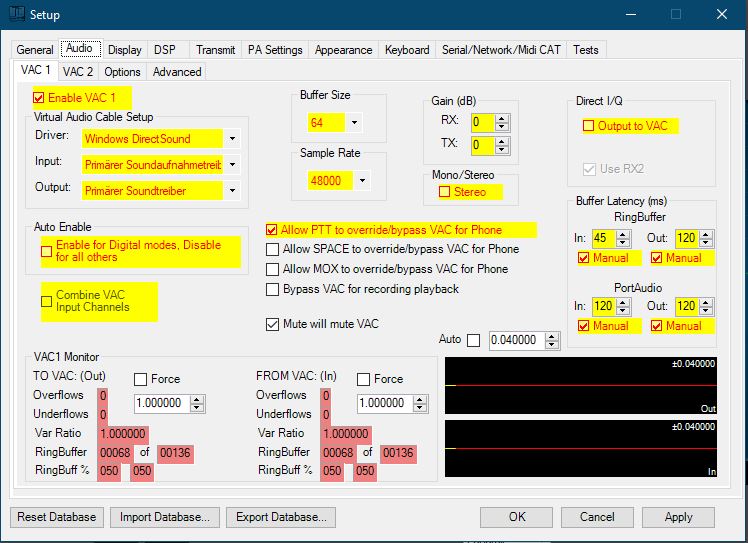Screen dimensions: 748x543
Task: Check Bypass VAC for recording playback
Action: [x=272, y=289]
